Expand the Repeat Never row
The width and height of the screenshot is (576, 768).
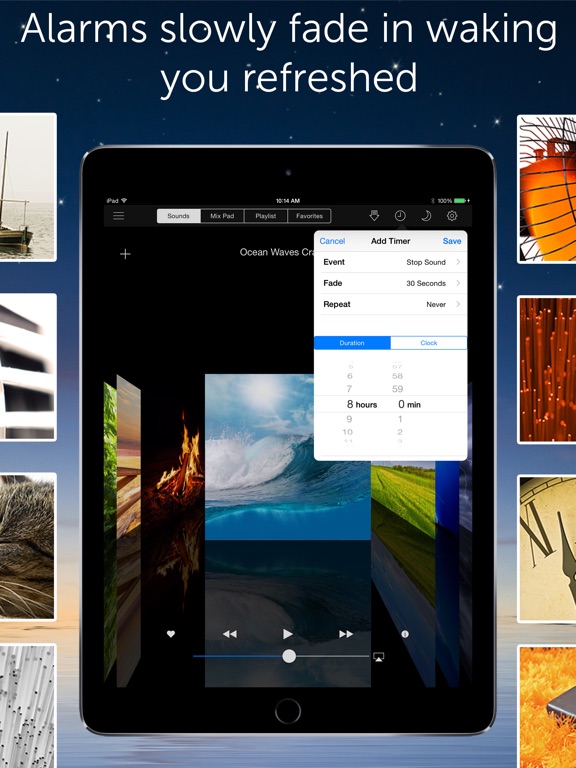pos(391,304)
